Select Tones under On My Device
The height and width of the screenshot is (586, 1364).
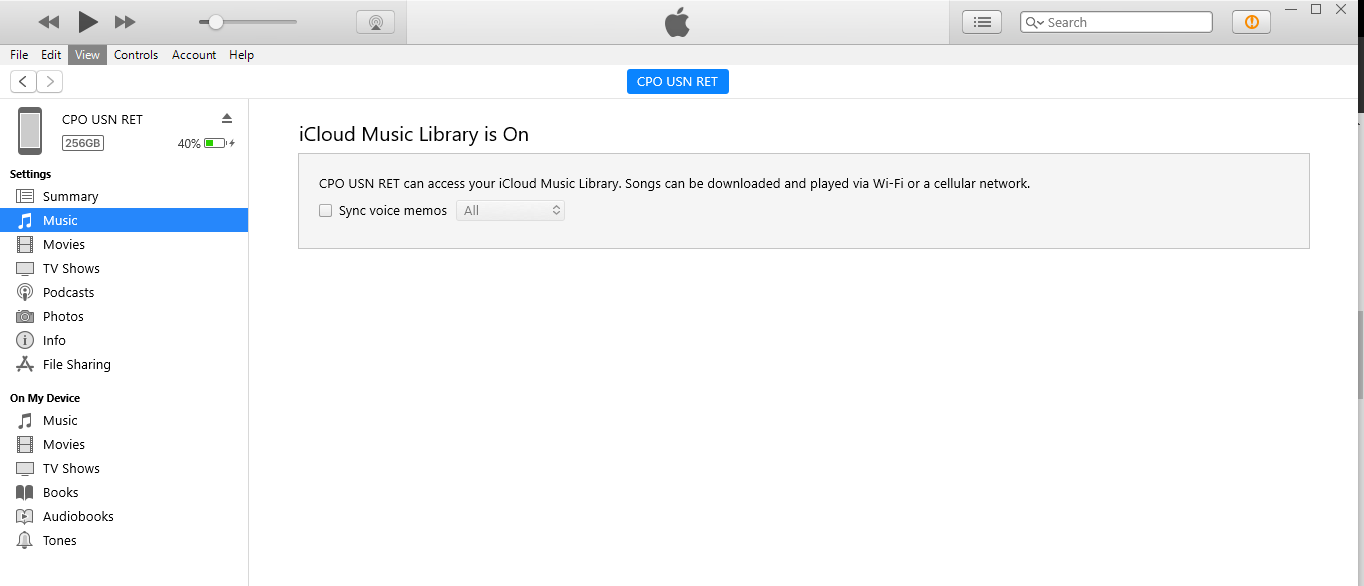click(57, 540)
